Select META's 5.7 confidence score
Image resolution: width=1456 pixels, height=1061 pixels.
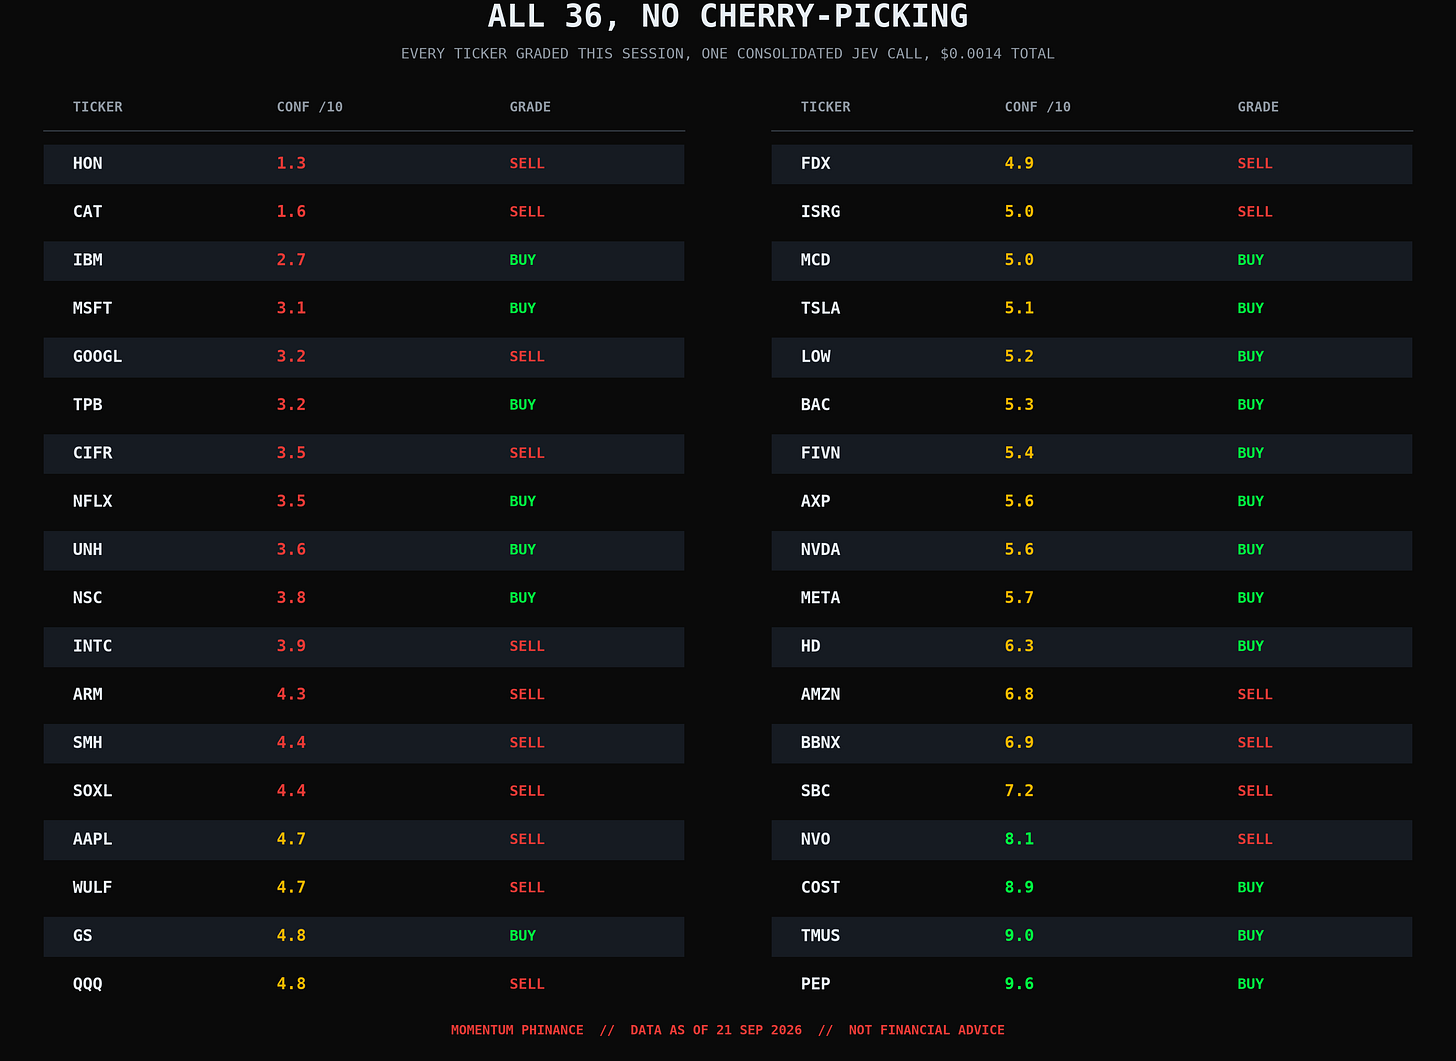(x=1019, y=598)
